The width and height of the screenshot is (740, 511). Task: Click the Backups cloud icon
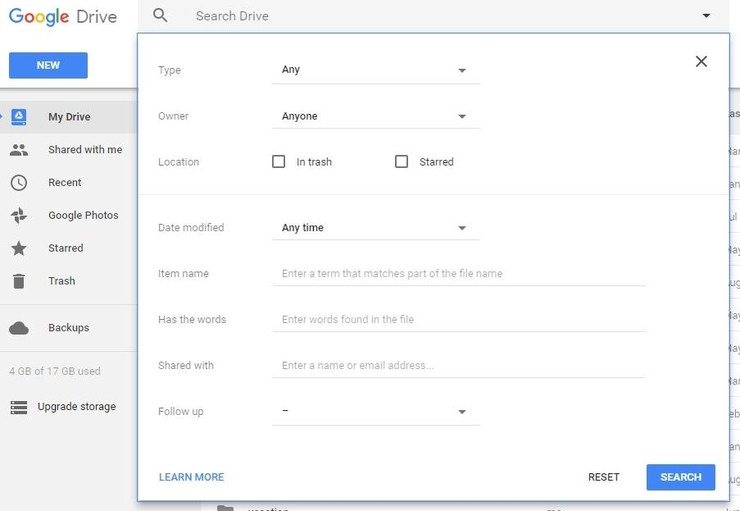click(x=19, y=328)
